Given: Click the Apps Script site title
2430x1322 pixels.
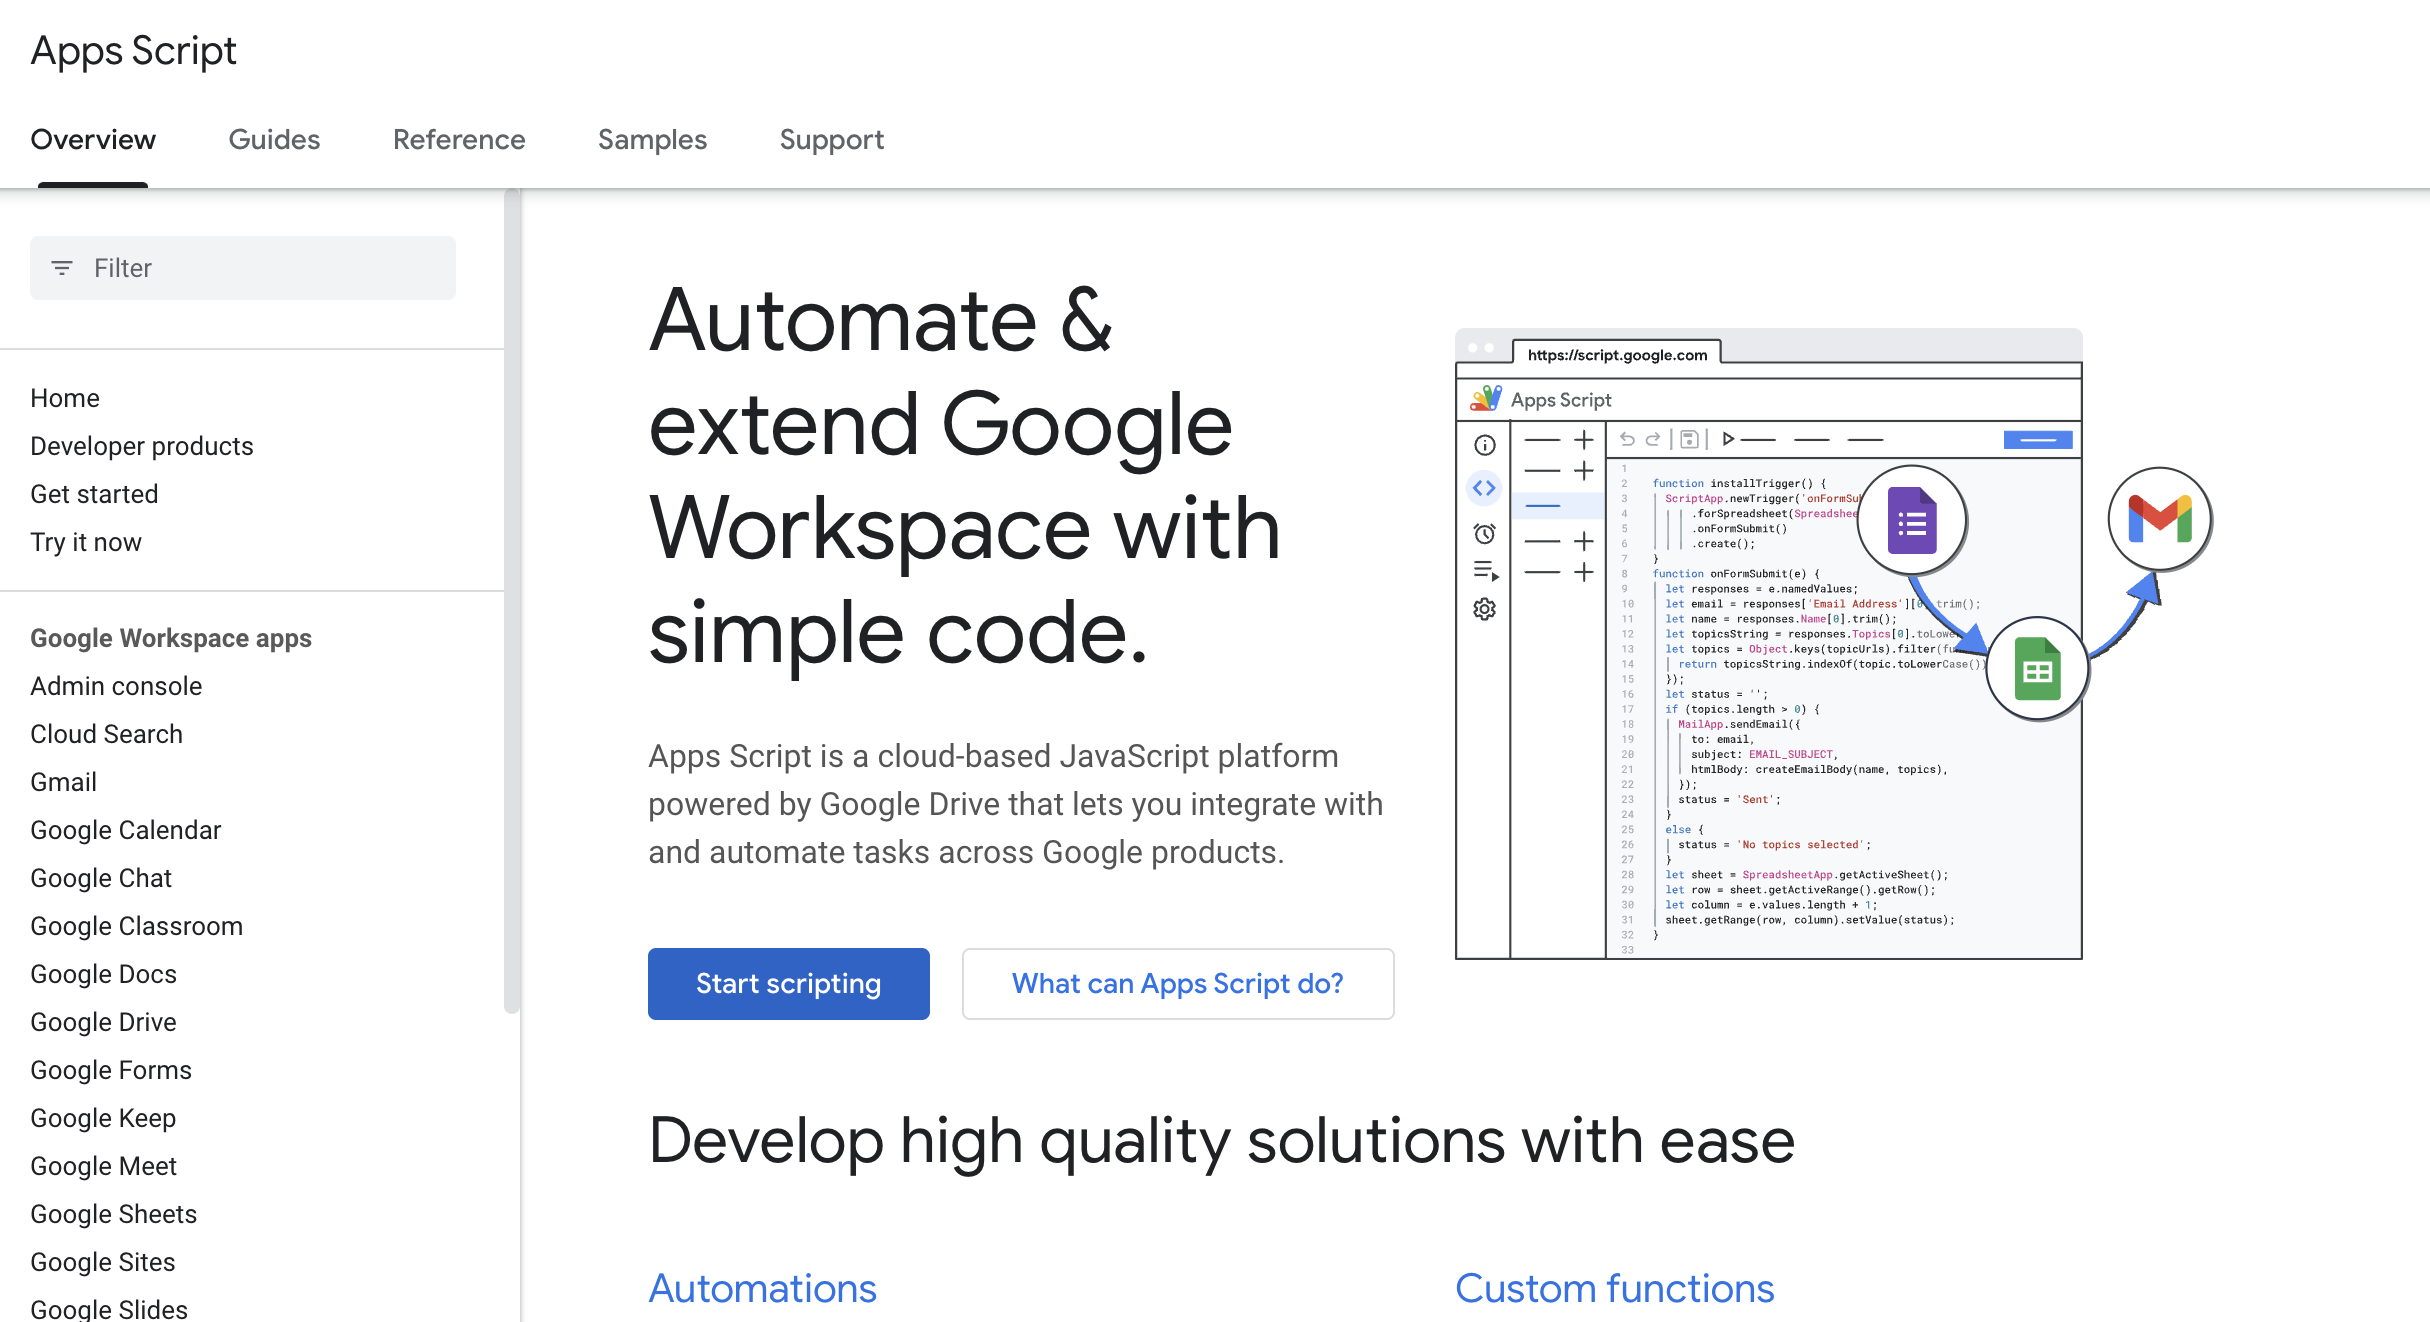Looking at the screenshot, I should (x=133, y=51).
